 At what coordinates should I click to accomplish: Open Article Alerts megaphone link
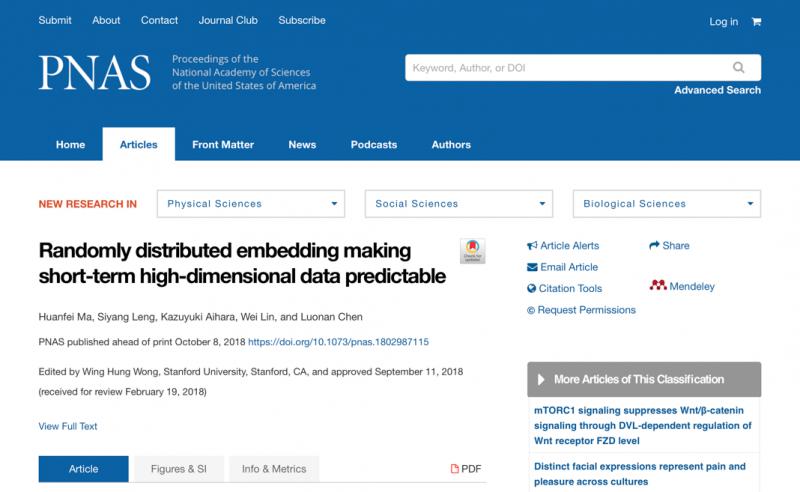click(x=563, y=246)
